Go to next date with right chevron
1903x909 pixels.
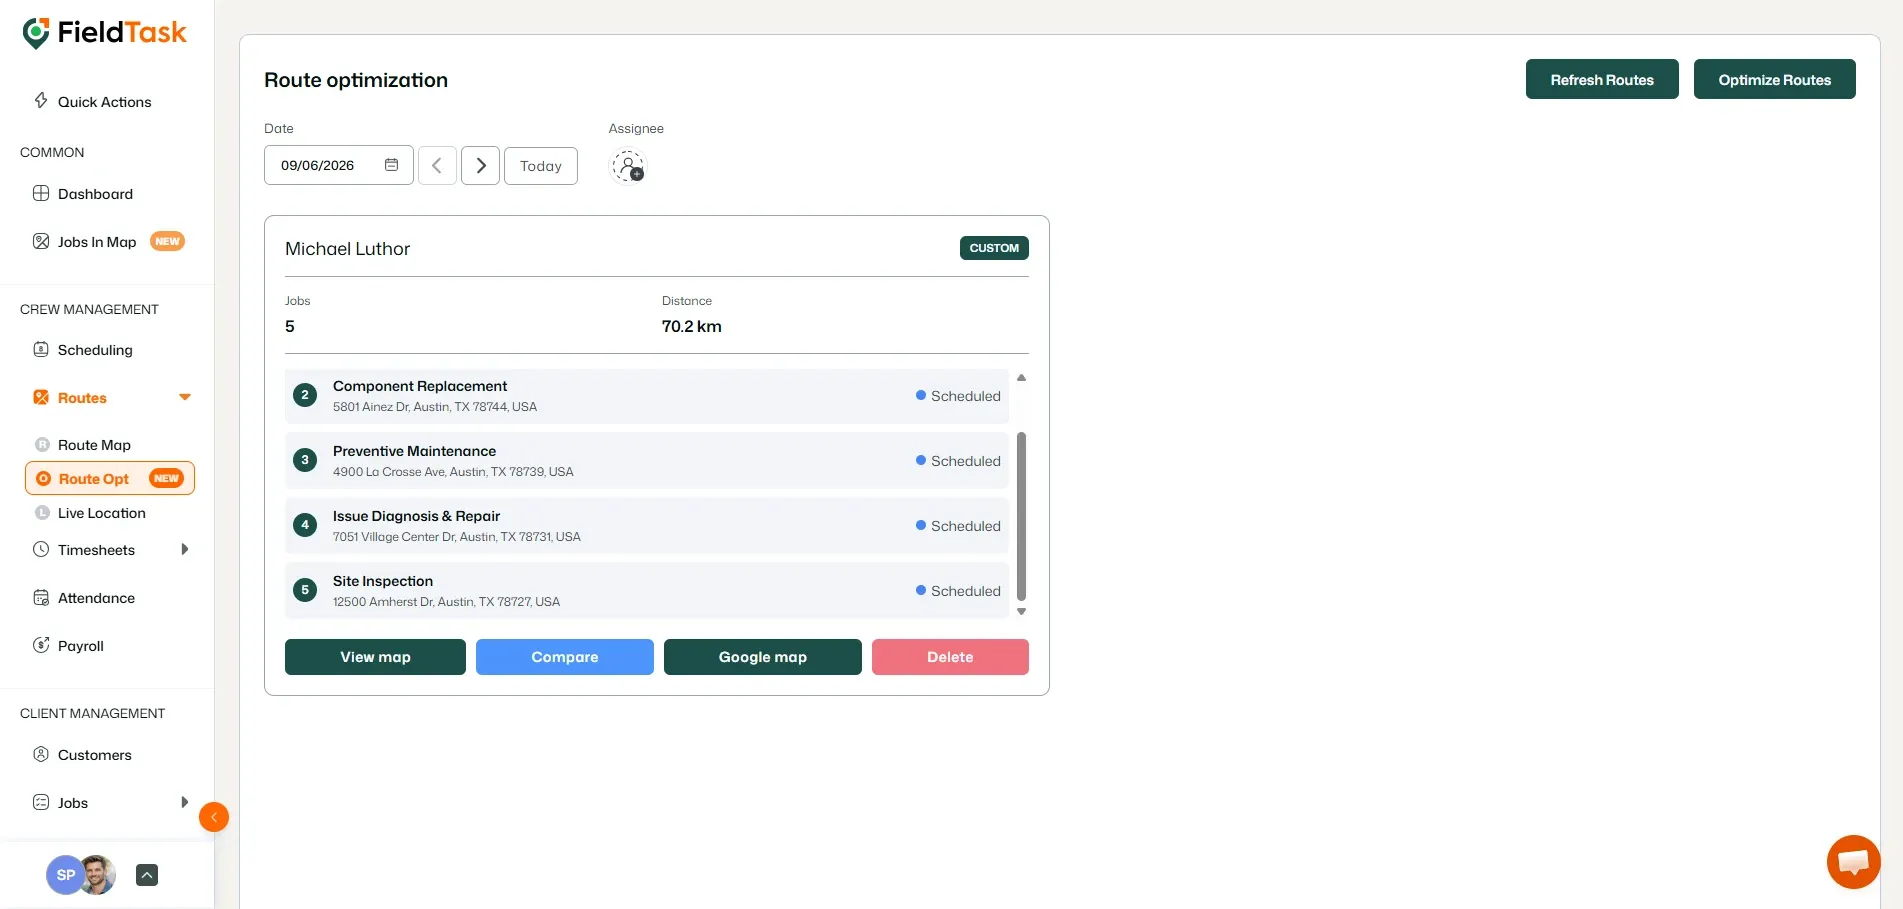(x=480, y=165)
